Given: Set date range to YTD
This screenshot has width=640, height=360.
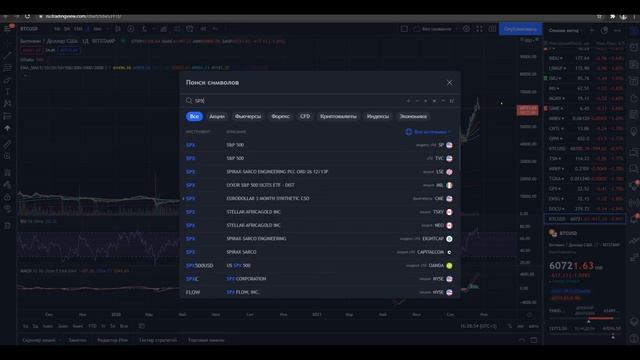Looking at the screenshot, I should [92, 326].
